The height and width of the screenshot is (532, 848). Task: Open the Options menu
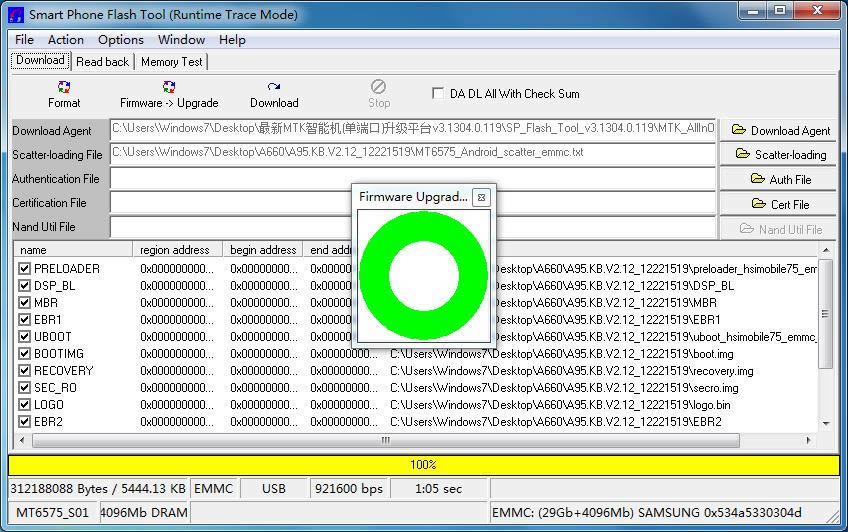[x=120, y=40]
